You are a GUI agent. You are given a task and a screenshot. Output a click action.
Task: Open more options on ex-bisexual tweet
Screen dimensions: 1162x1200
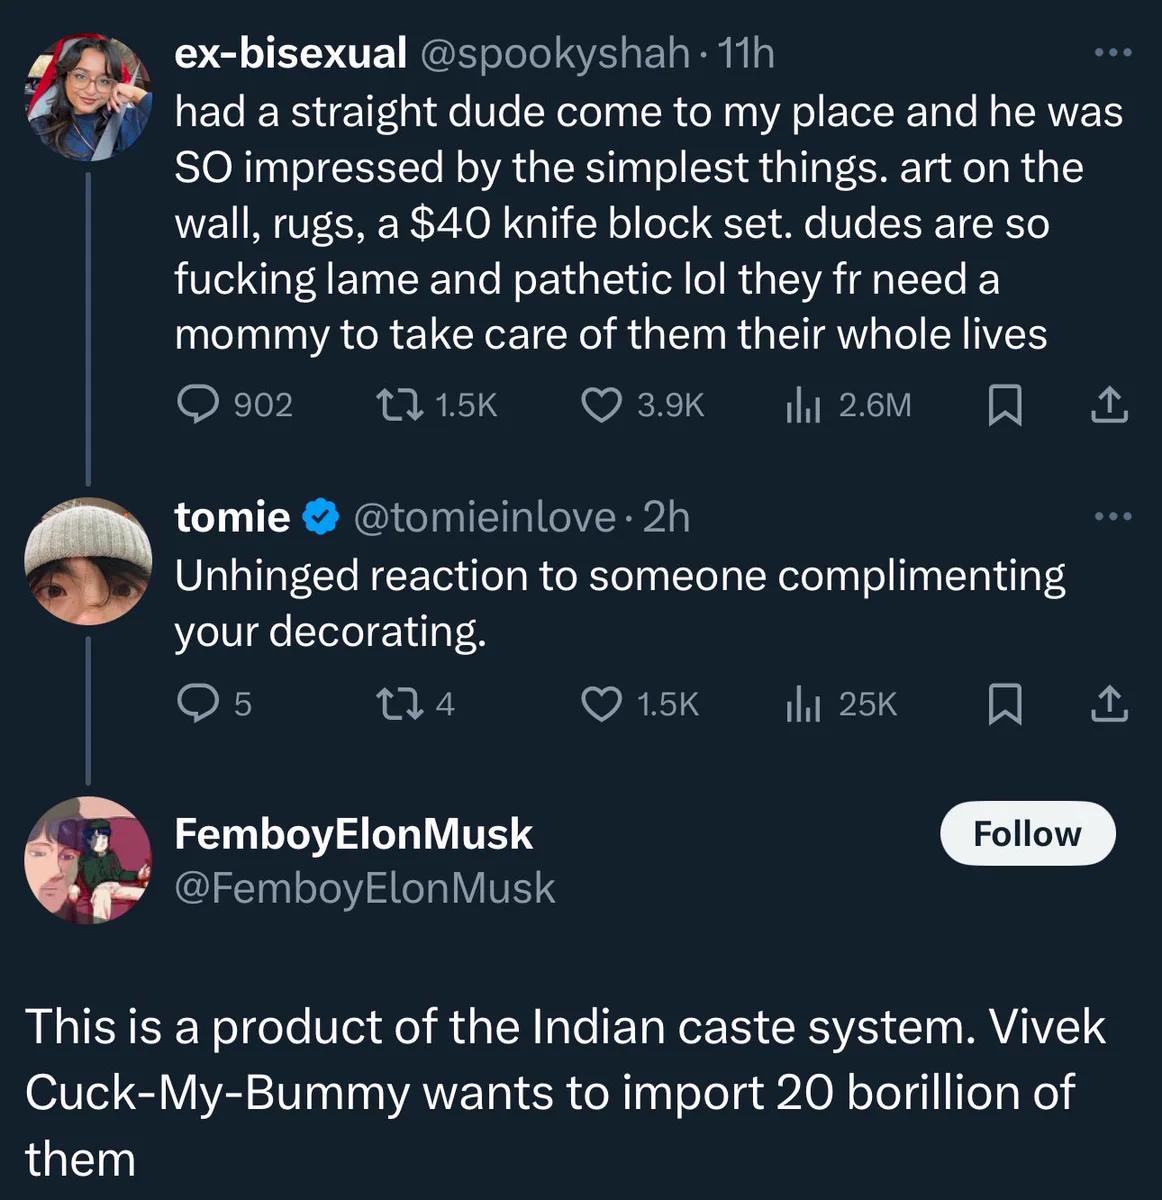tap(1112, 52)
